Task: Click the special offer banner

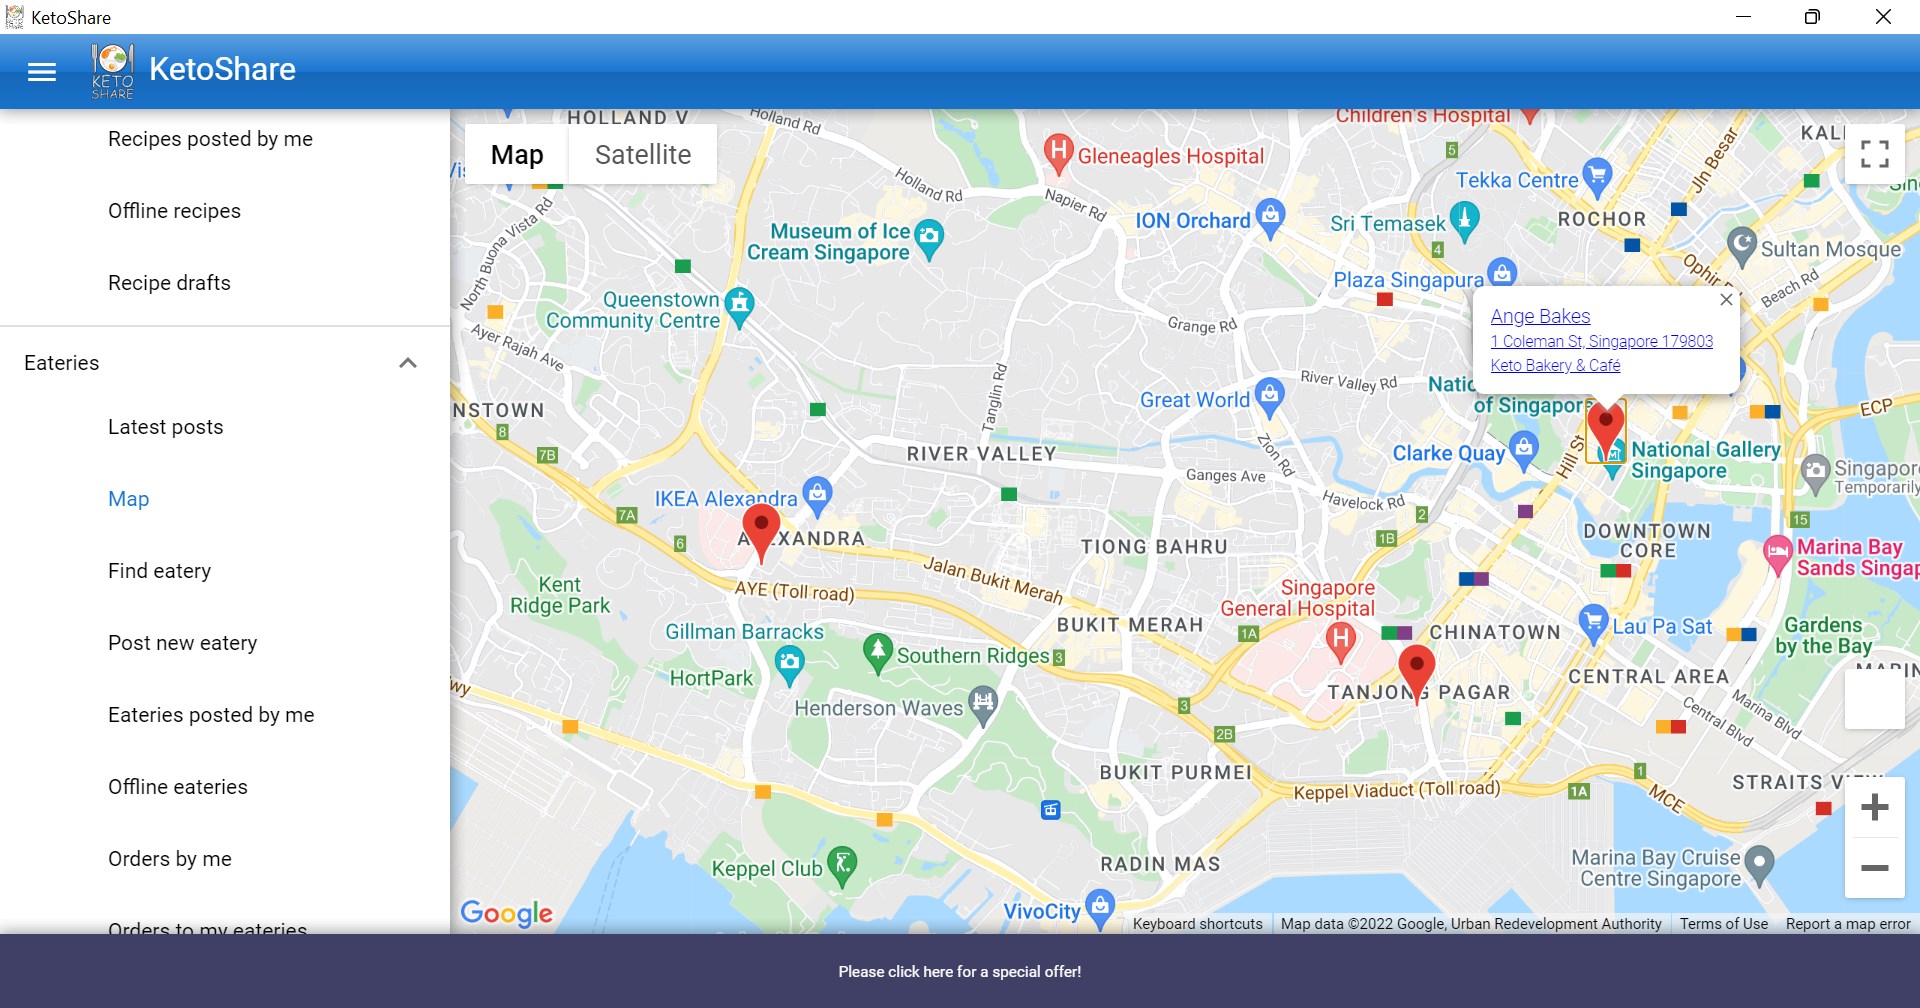Action: 960,971
